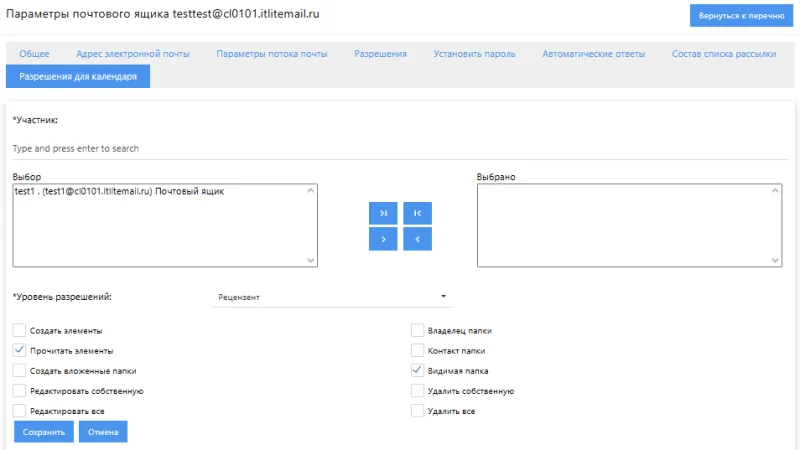
Task: Click the move selected right (>) arrow
Action: (x=382, y=239)
